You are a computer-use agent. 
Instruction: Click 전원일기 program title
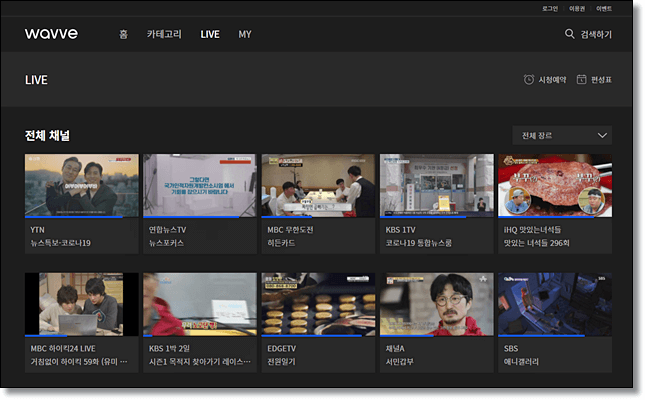coord(281,361)
